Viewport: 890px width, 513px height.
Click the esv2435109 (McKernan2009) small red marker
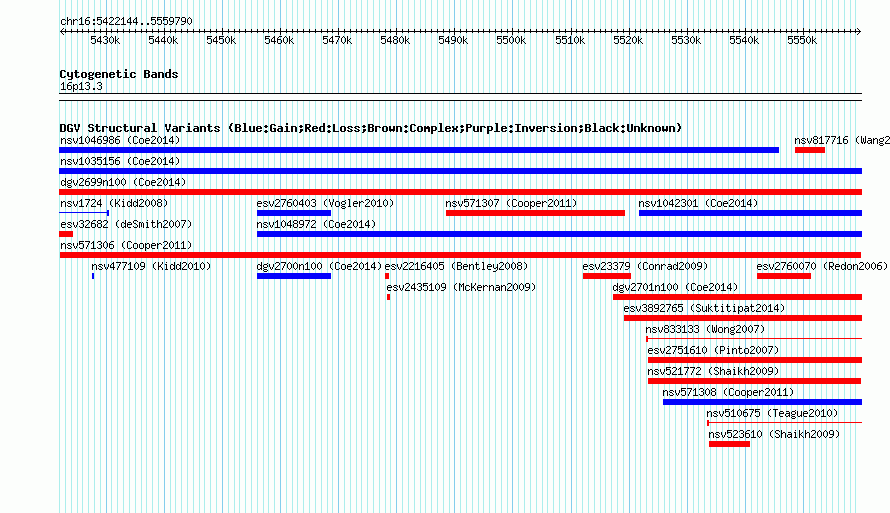(388, 297)
